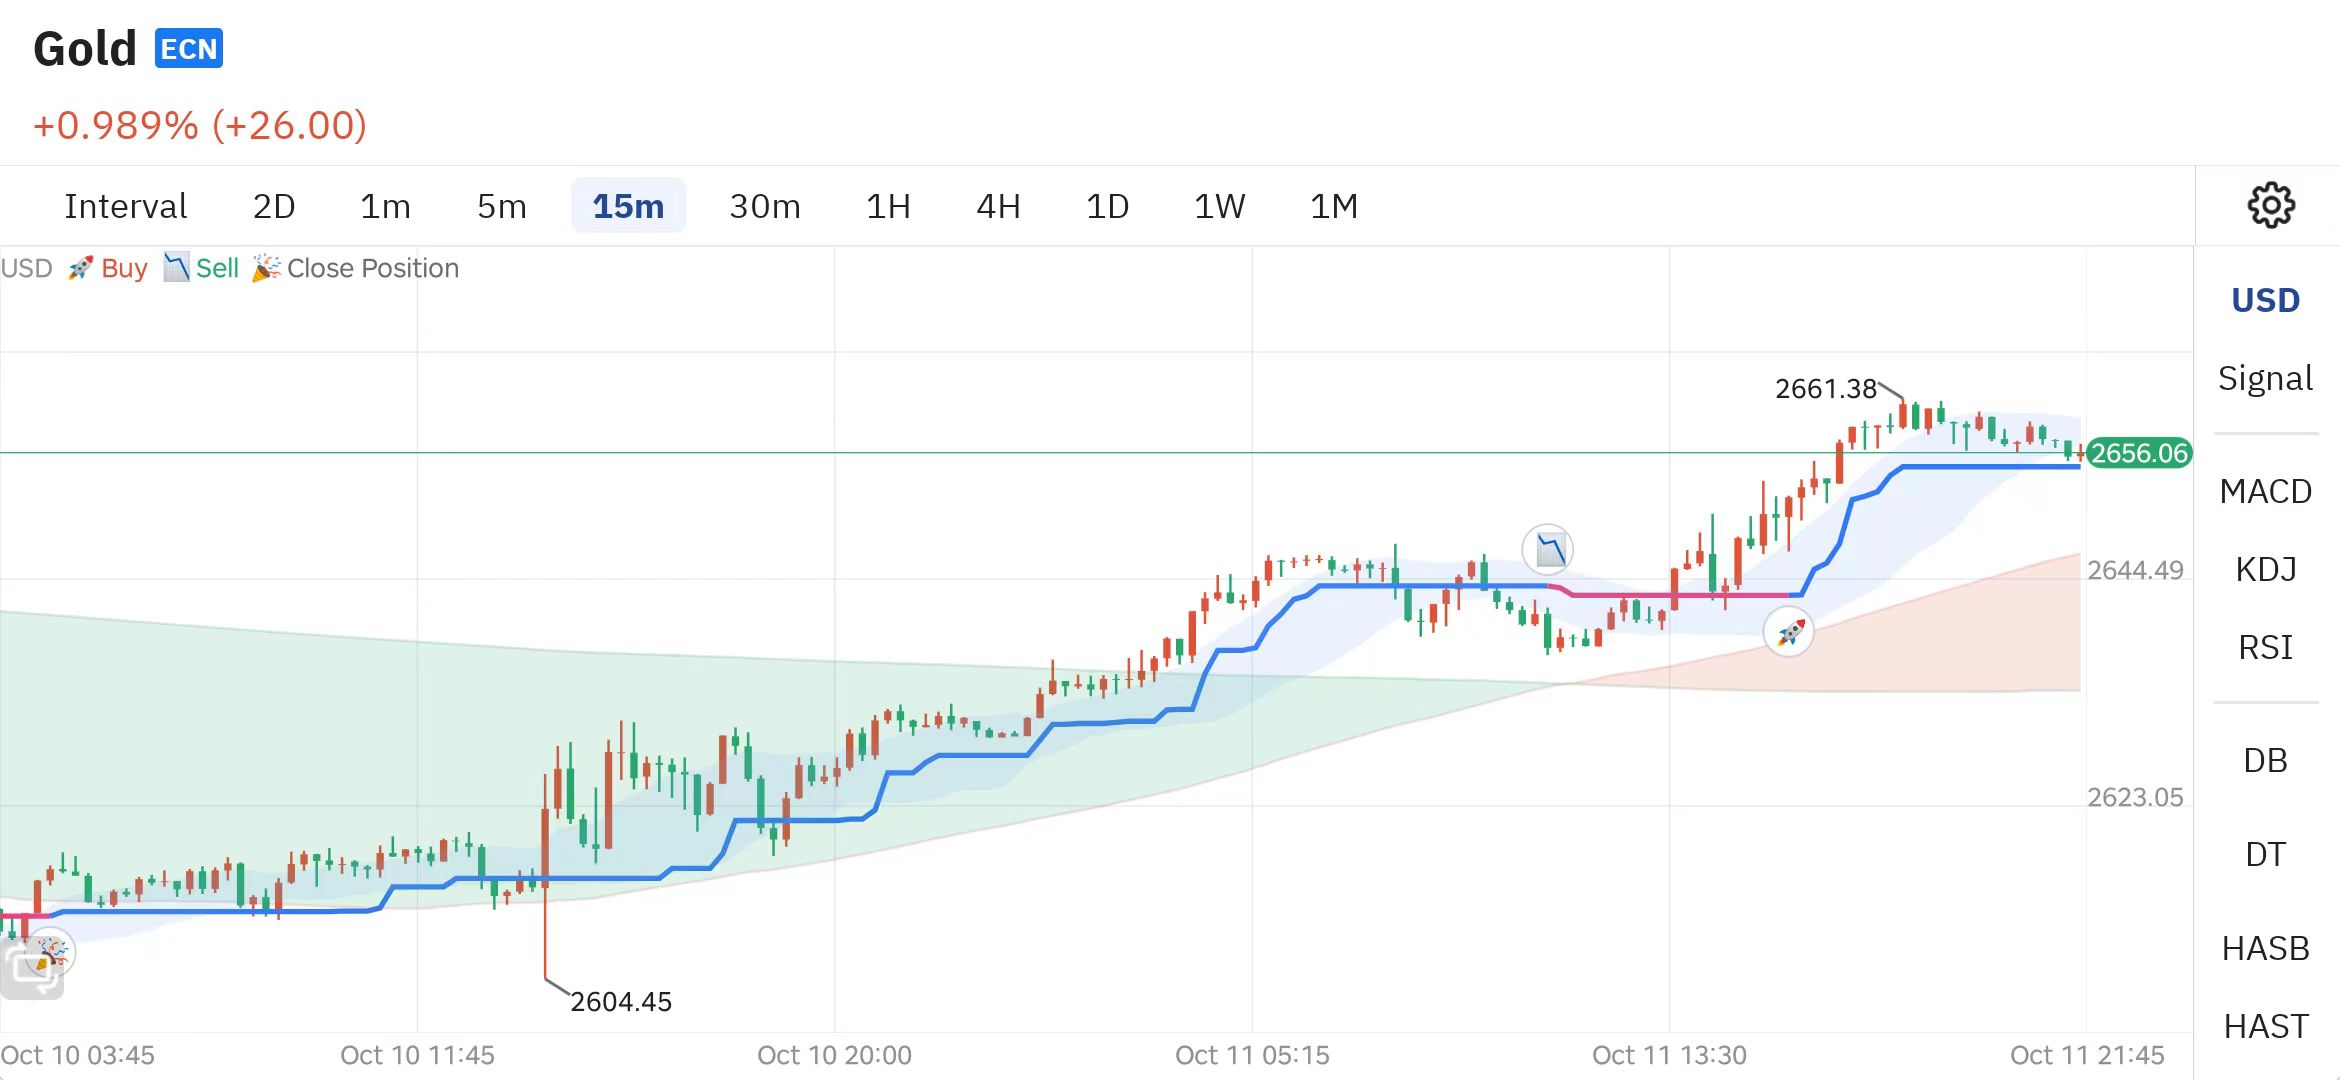Click the sell signal marker on the chart
2340x1080 pixels.
point(1548,549)
